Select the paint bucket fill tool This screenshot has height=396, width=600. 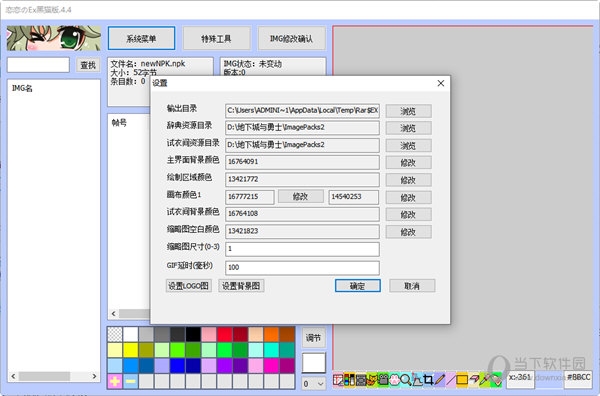pyautogui.click(x=496, y=380)
